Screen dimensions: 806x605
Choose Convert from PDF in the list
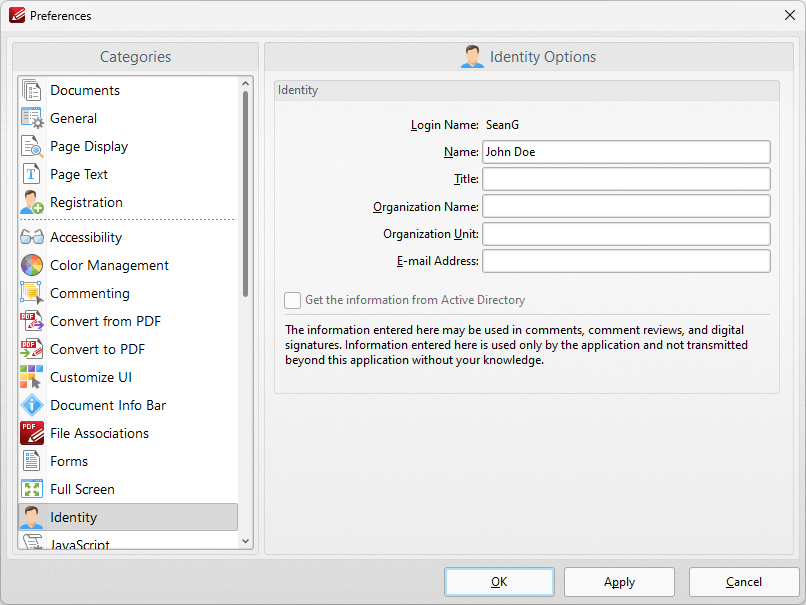click(128, 321)
